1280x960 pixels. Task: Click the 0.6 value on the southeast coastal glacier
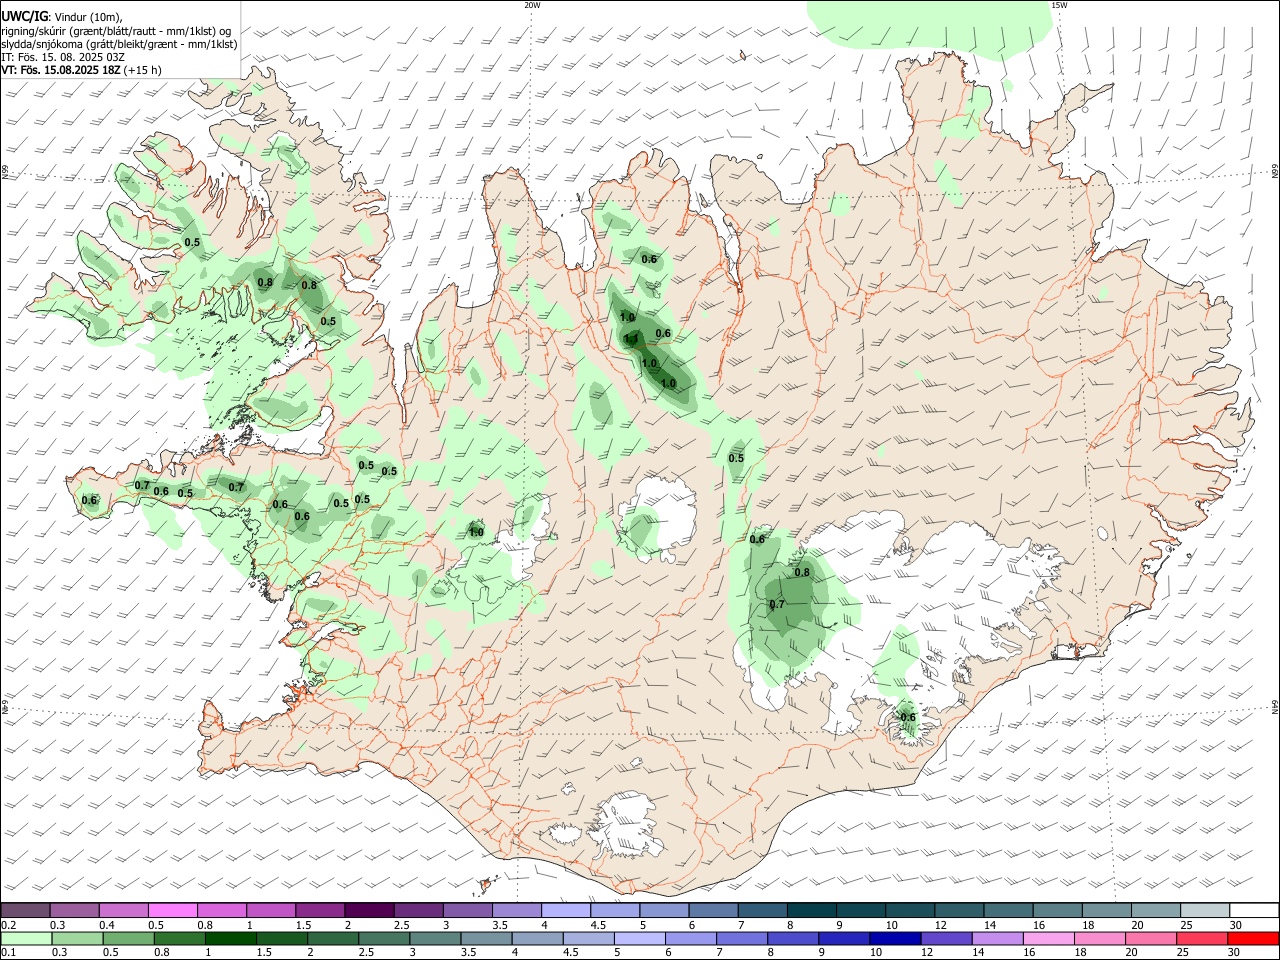pyautogui.click(x=908, y=717)
